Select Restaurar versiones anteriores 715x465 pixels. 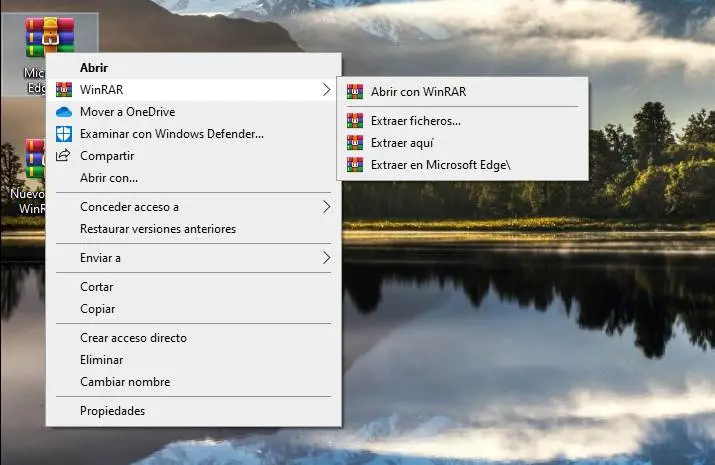coord(194,229)
